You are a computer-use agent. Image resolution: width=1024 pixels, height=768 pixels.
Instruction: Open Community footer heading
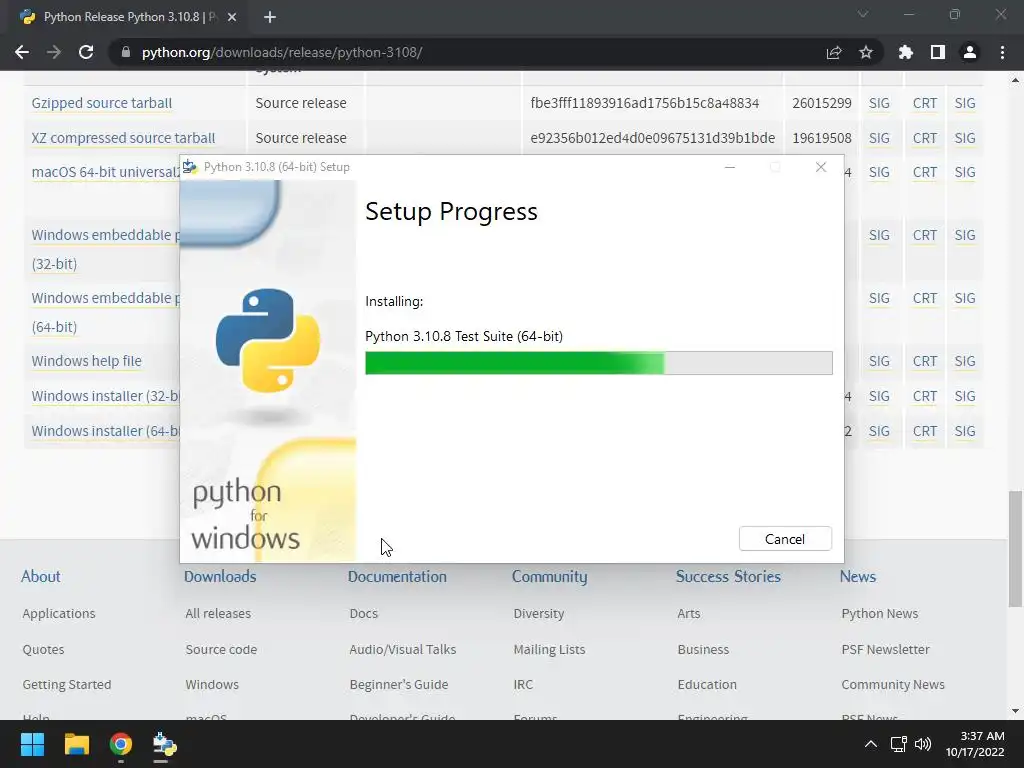click(549, 576)
